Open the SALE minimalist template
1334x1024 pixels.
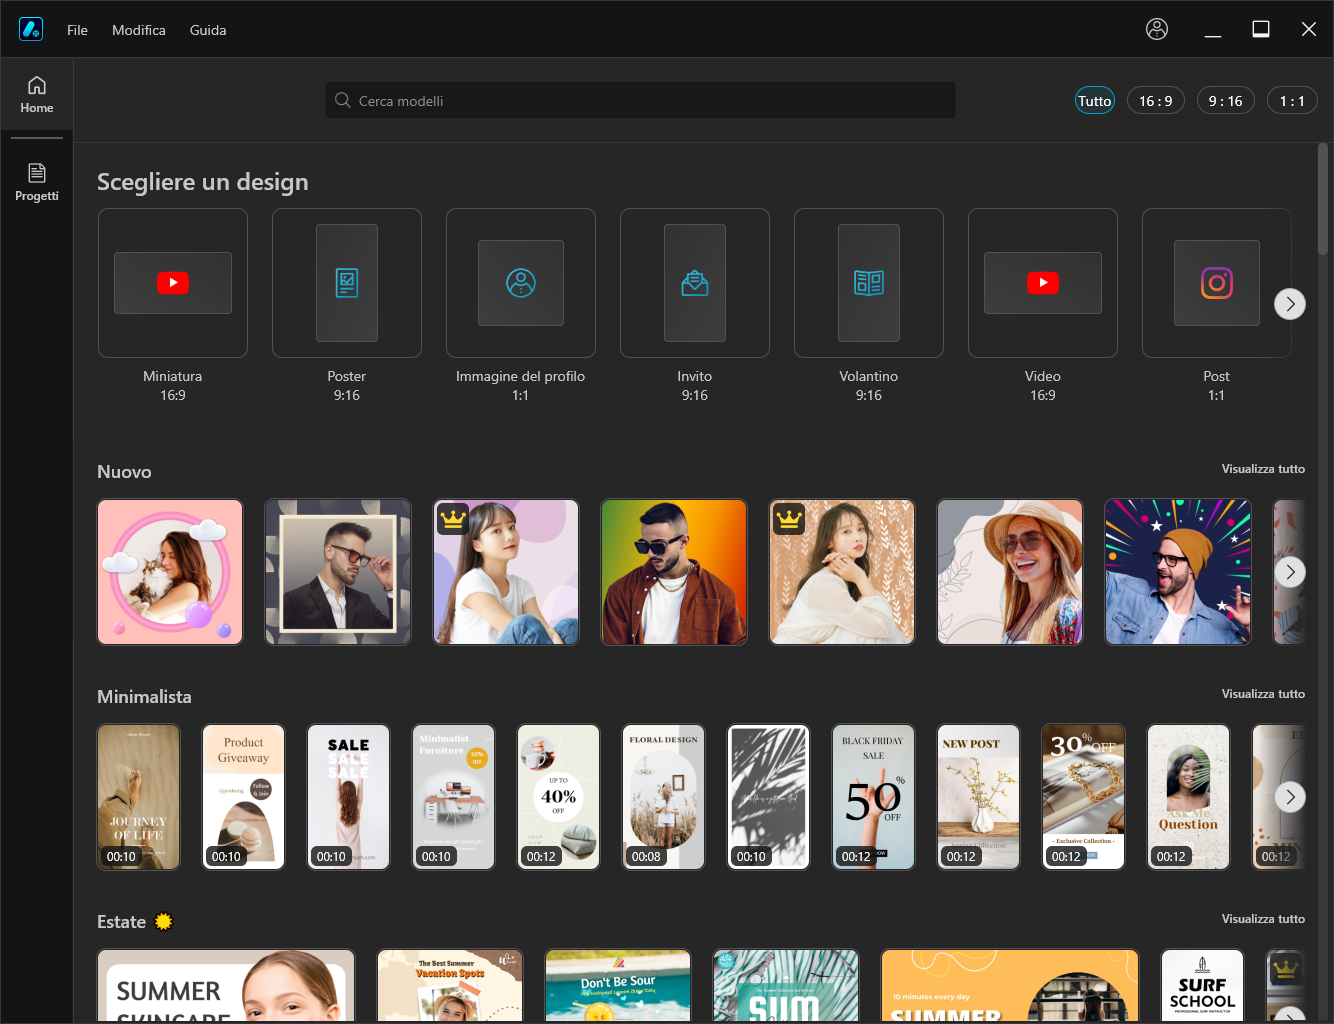pyautogui.click(x=349, y=797)
